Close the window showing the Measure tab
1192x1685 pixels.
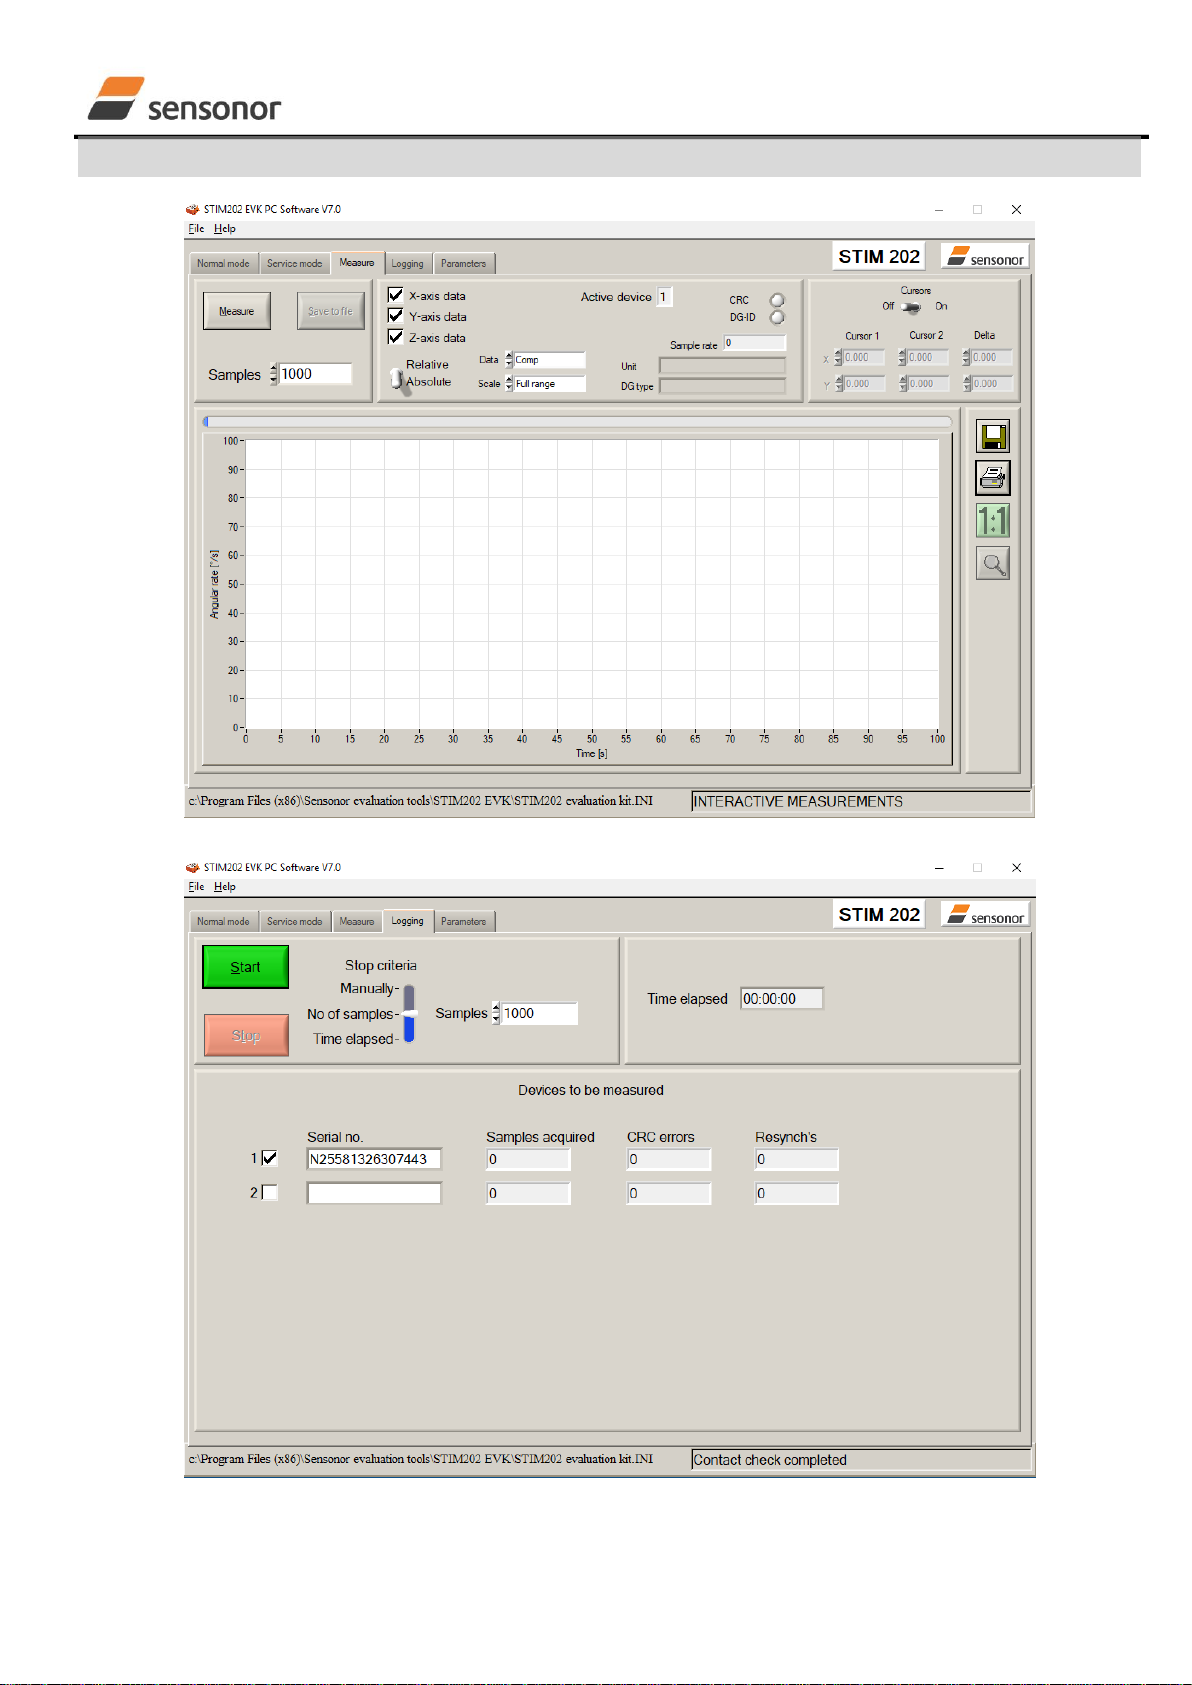[x=1016, y=209]
